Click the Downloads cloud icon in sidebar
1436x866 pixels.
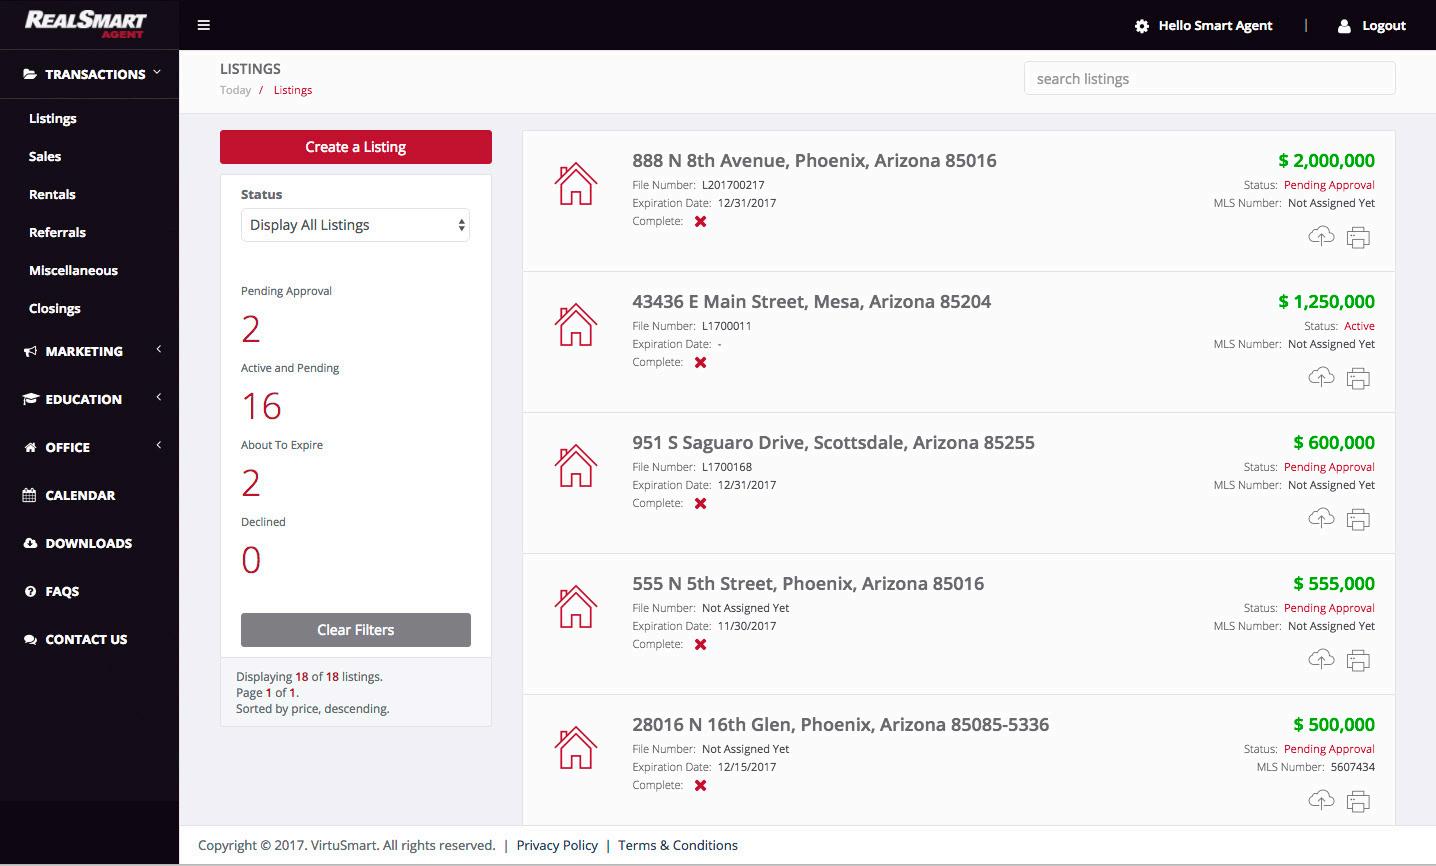pyautogui.click(x=30, y=543)
